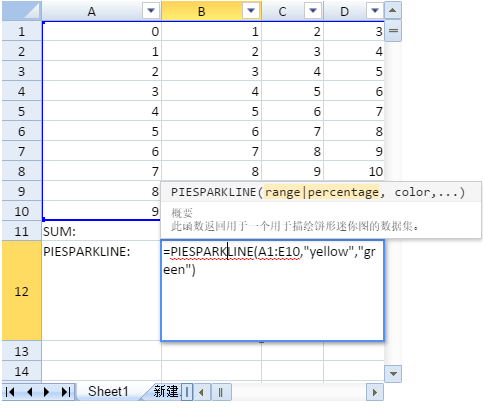Click inside the PIESPARKLINE formula editor
Image resolution: width=483 pixels, height=408 pixels.
pyautogui.click(x=272, y=291)
